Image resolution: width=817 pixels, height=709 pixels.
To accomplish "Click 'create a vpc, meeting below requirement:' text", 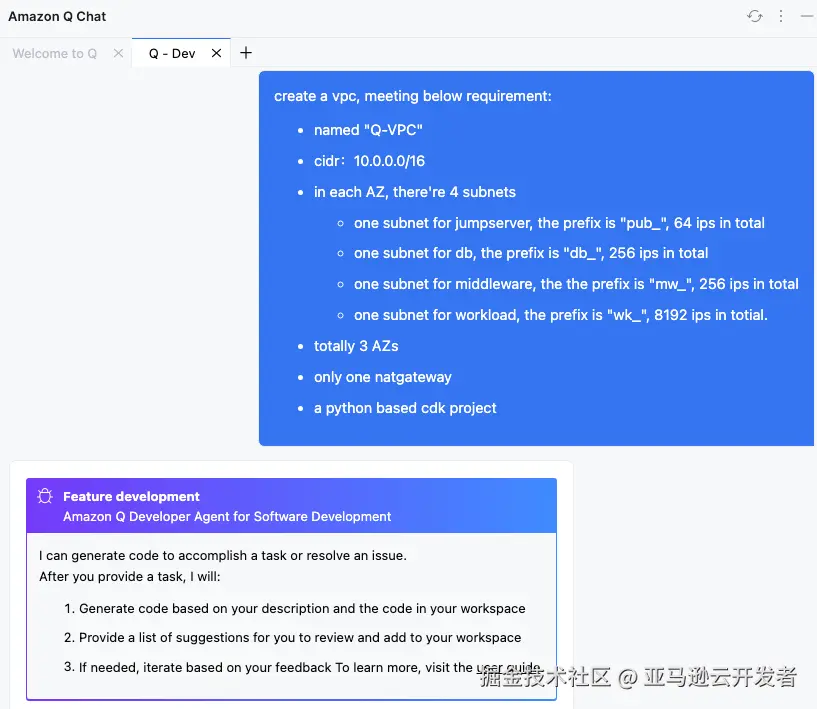I will pos(413,96).
